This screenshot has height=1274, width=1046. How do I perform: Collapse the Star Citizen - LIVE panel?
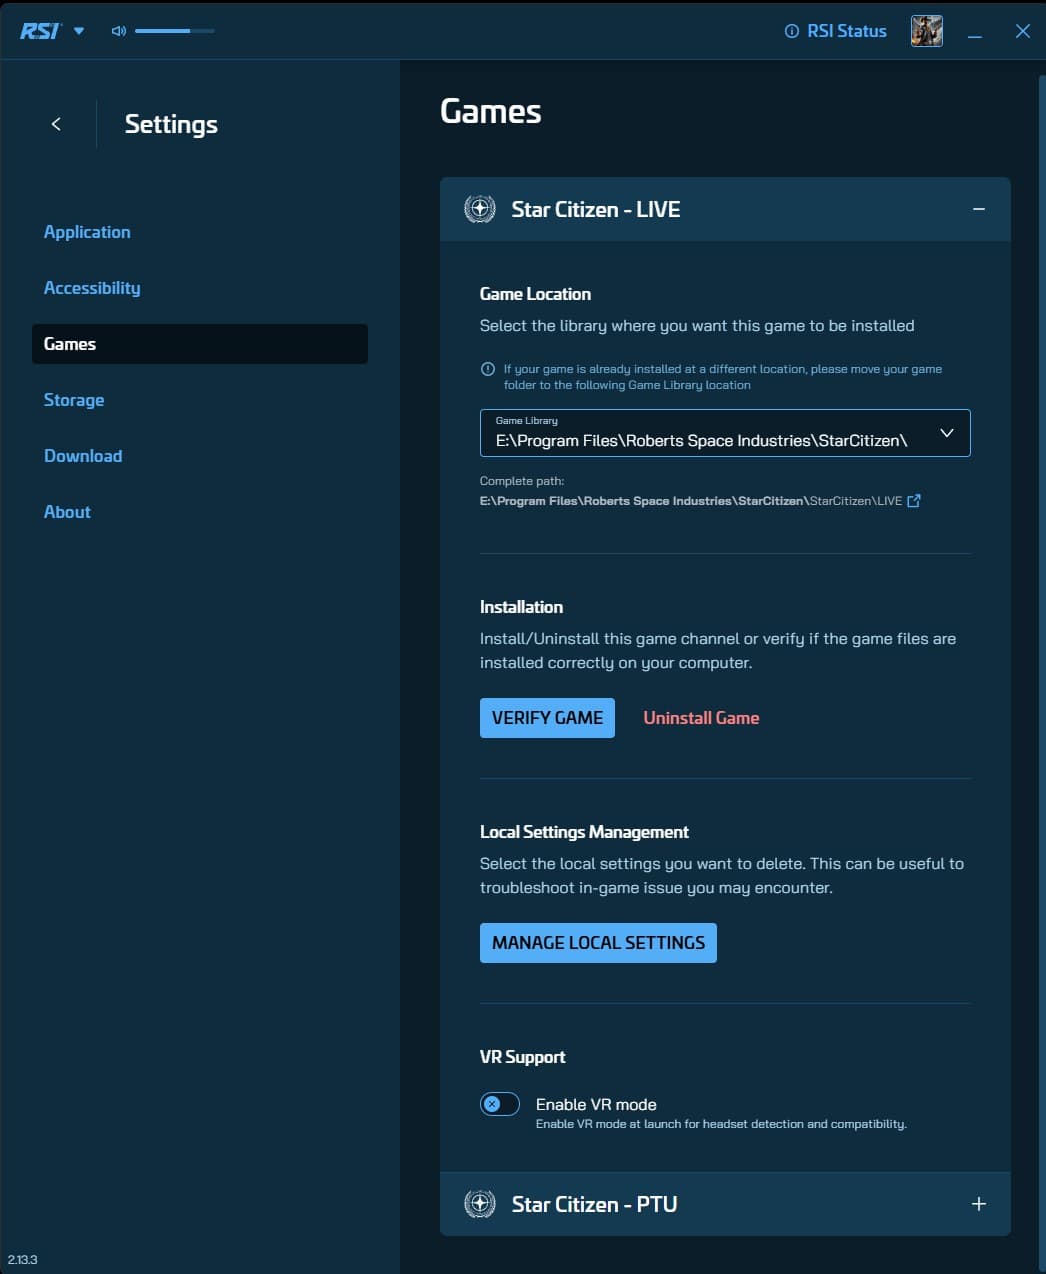(979, 209)
